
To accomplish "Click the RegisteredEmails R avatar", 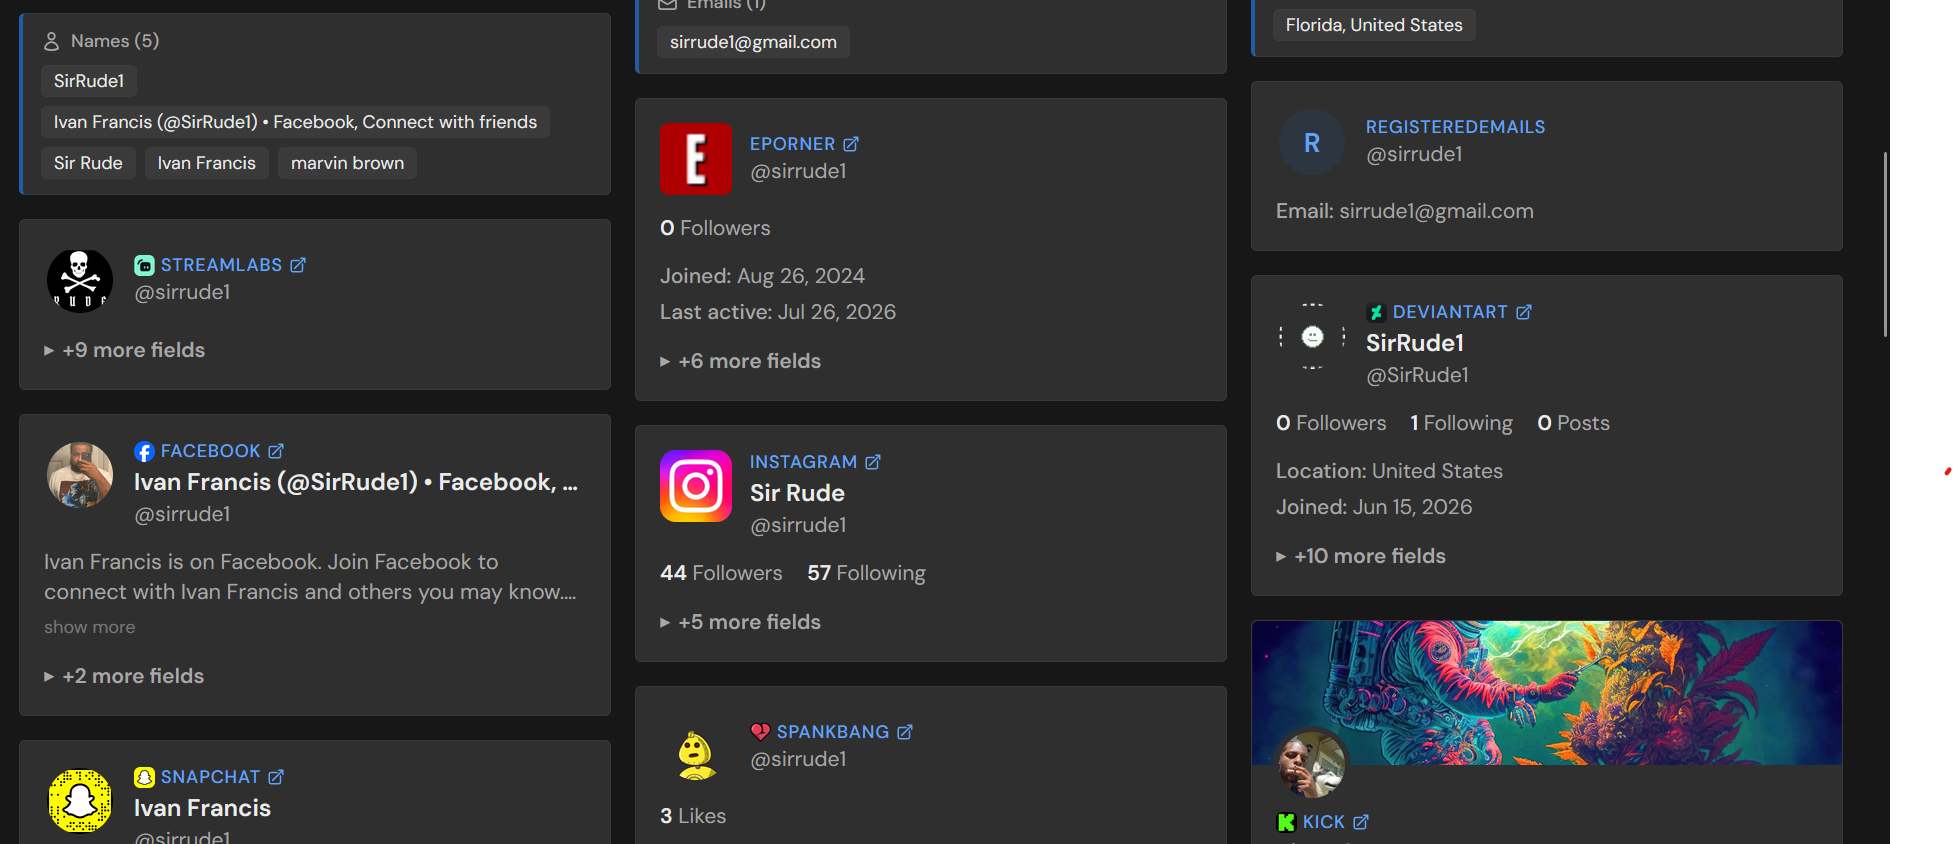I will pyautogui.click(x=1312, y=143).
